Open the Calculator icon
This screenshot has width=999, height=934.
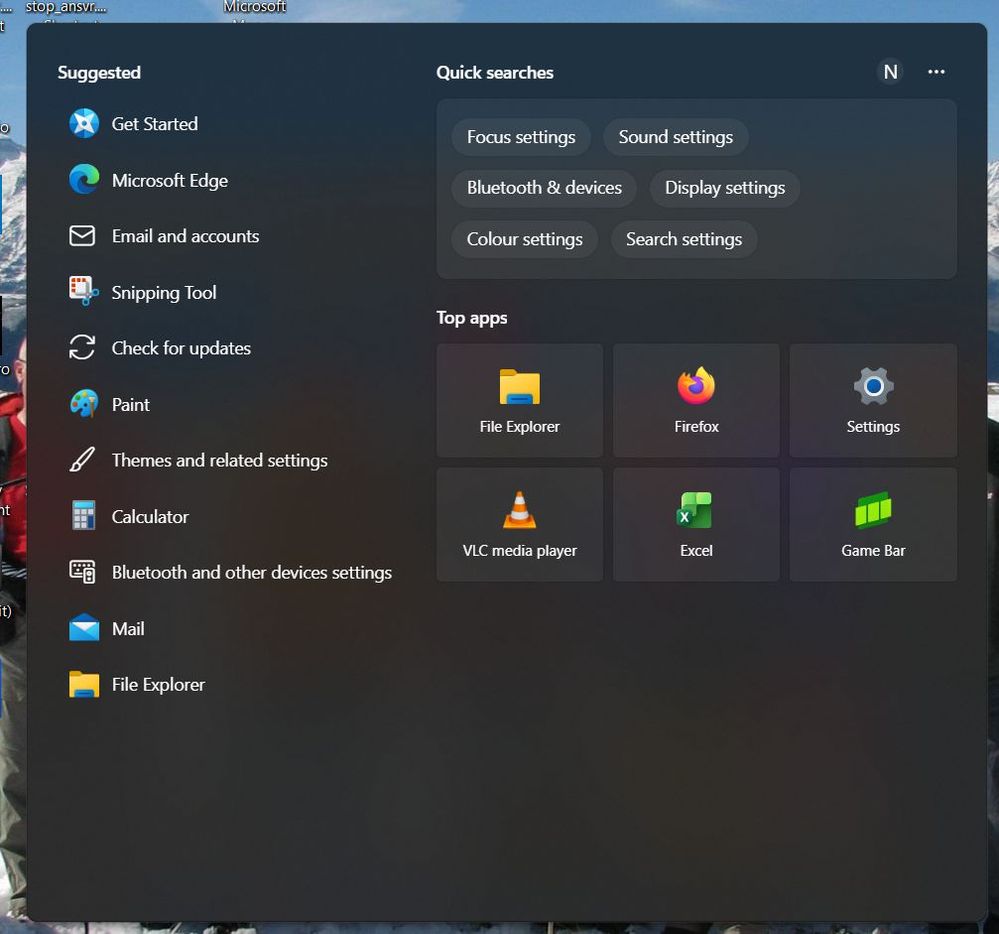tap(83, 516)
